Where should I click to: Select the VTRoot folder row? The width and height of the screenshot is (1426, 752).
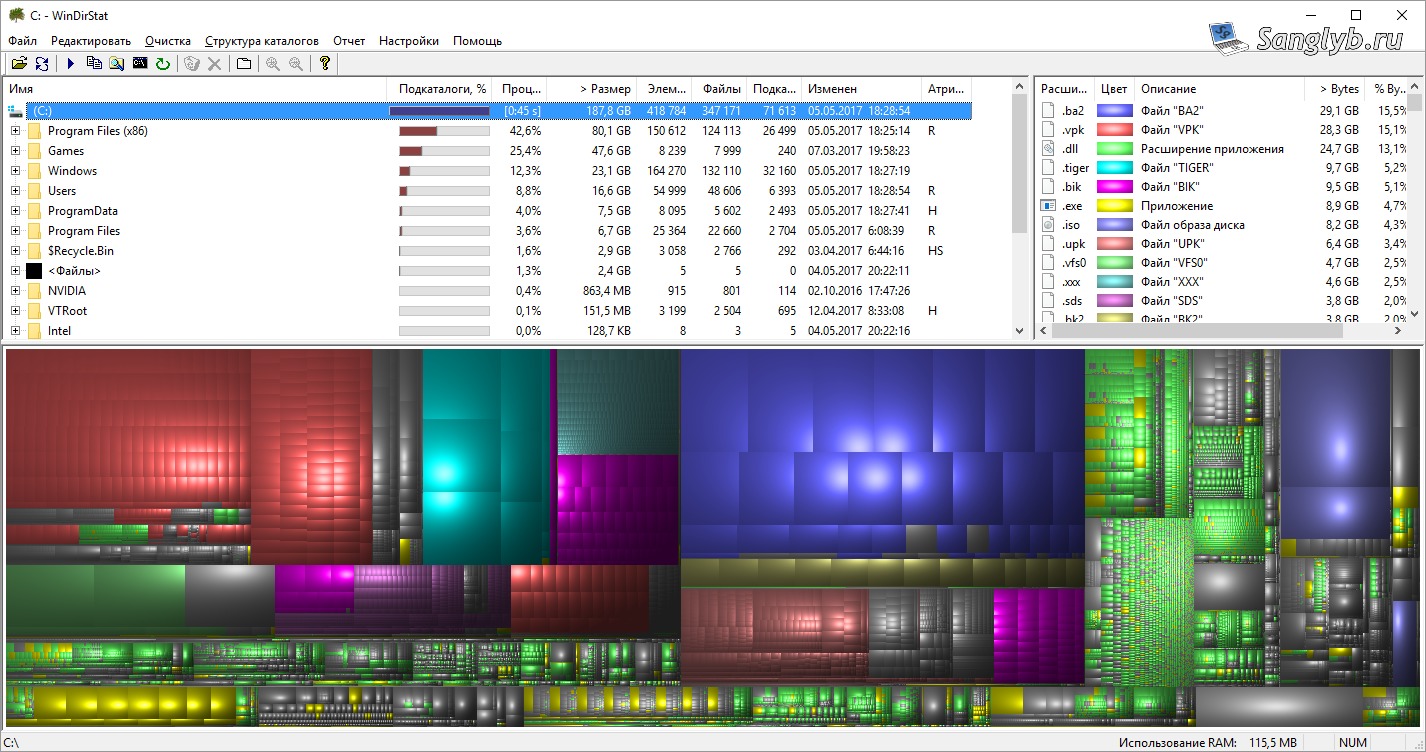click(488, 311)
